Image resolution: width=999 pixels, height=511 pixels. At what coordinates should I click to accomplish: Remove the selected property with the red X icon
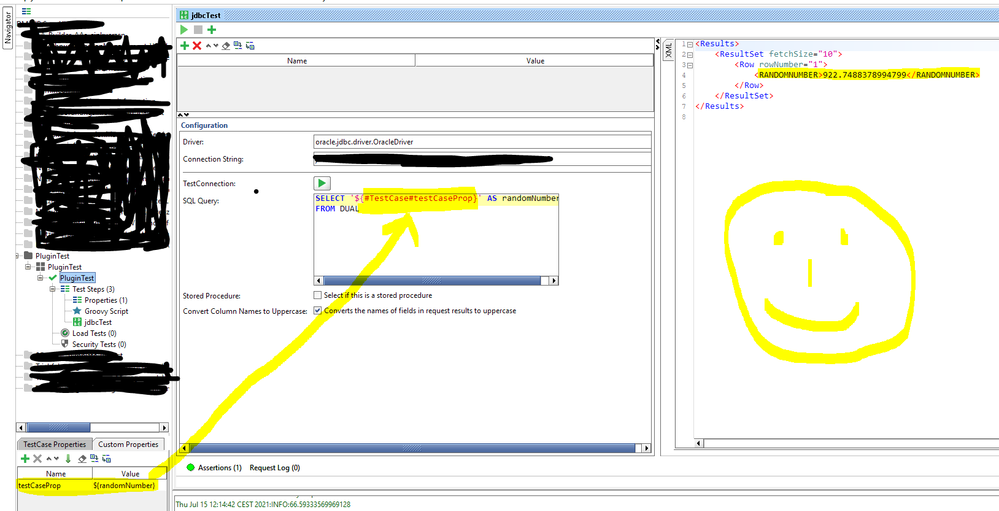pyautogui.click(x=197, y=45)
